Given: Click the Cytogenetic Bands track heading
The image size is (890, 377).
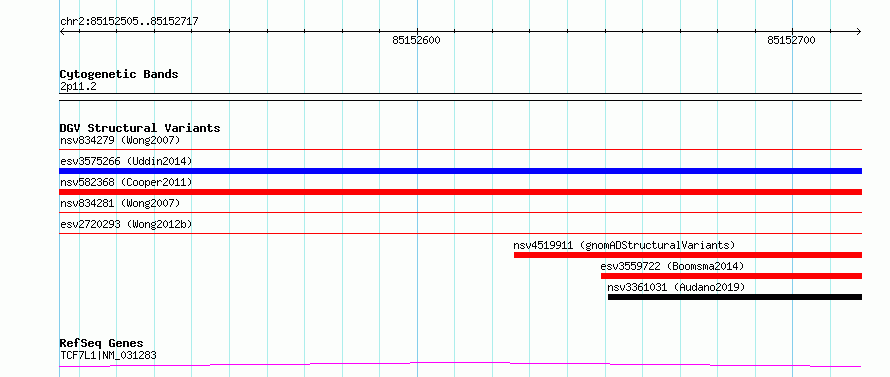Looking at the screenshot, I should coord(119,74).
